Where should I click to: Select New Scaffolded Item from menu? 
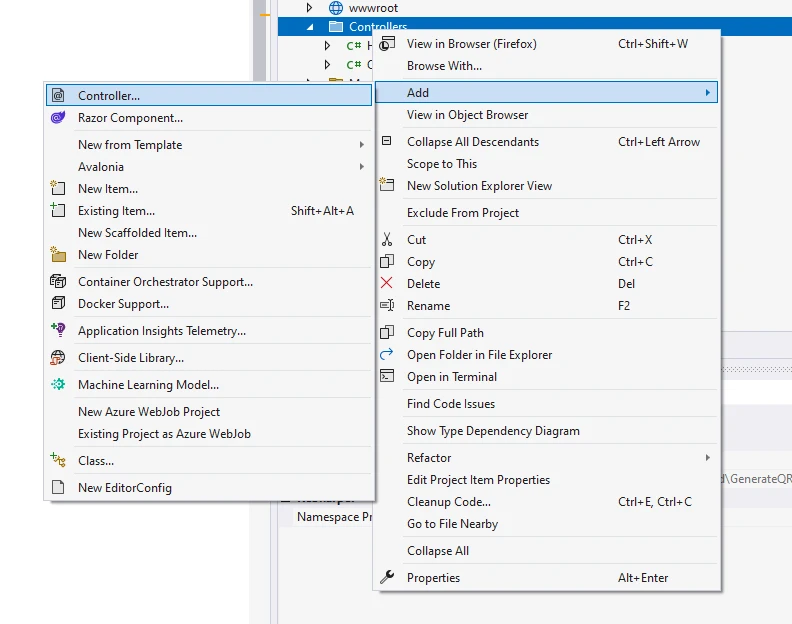[x=137, y=233]
